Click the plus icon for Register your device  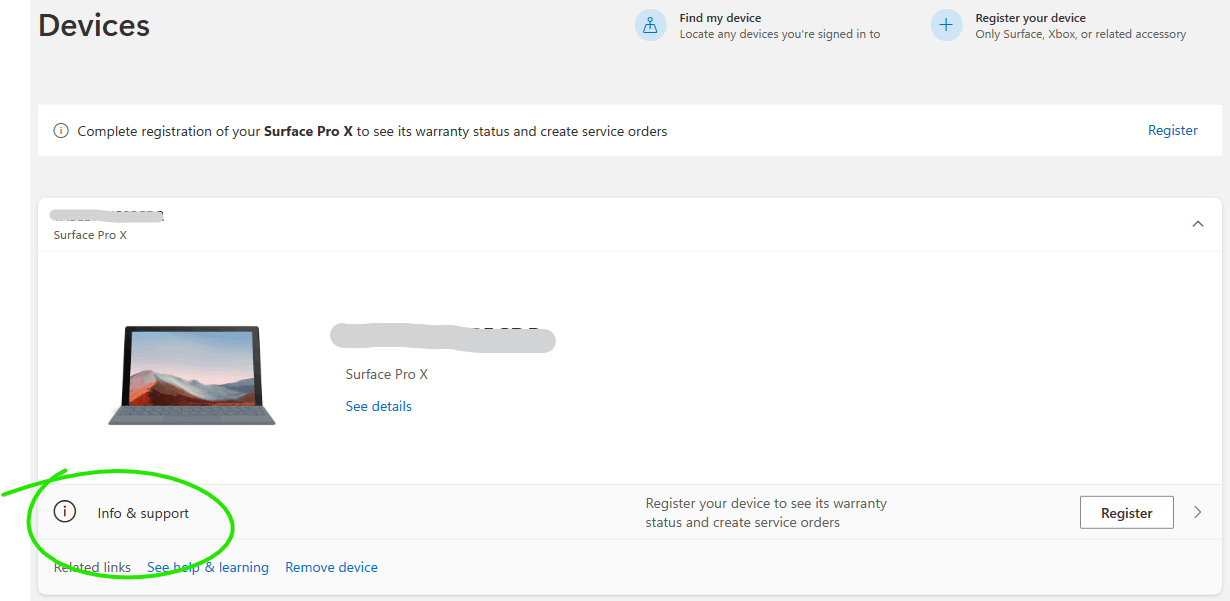pos(946,25)
